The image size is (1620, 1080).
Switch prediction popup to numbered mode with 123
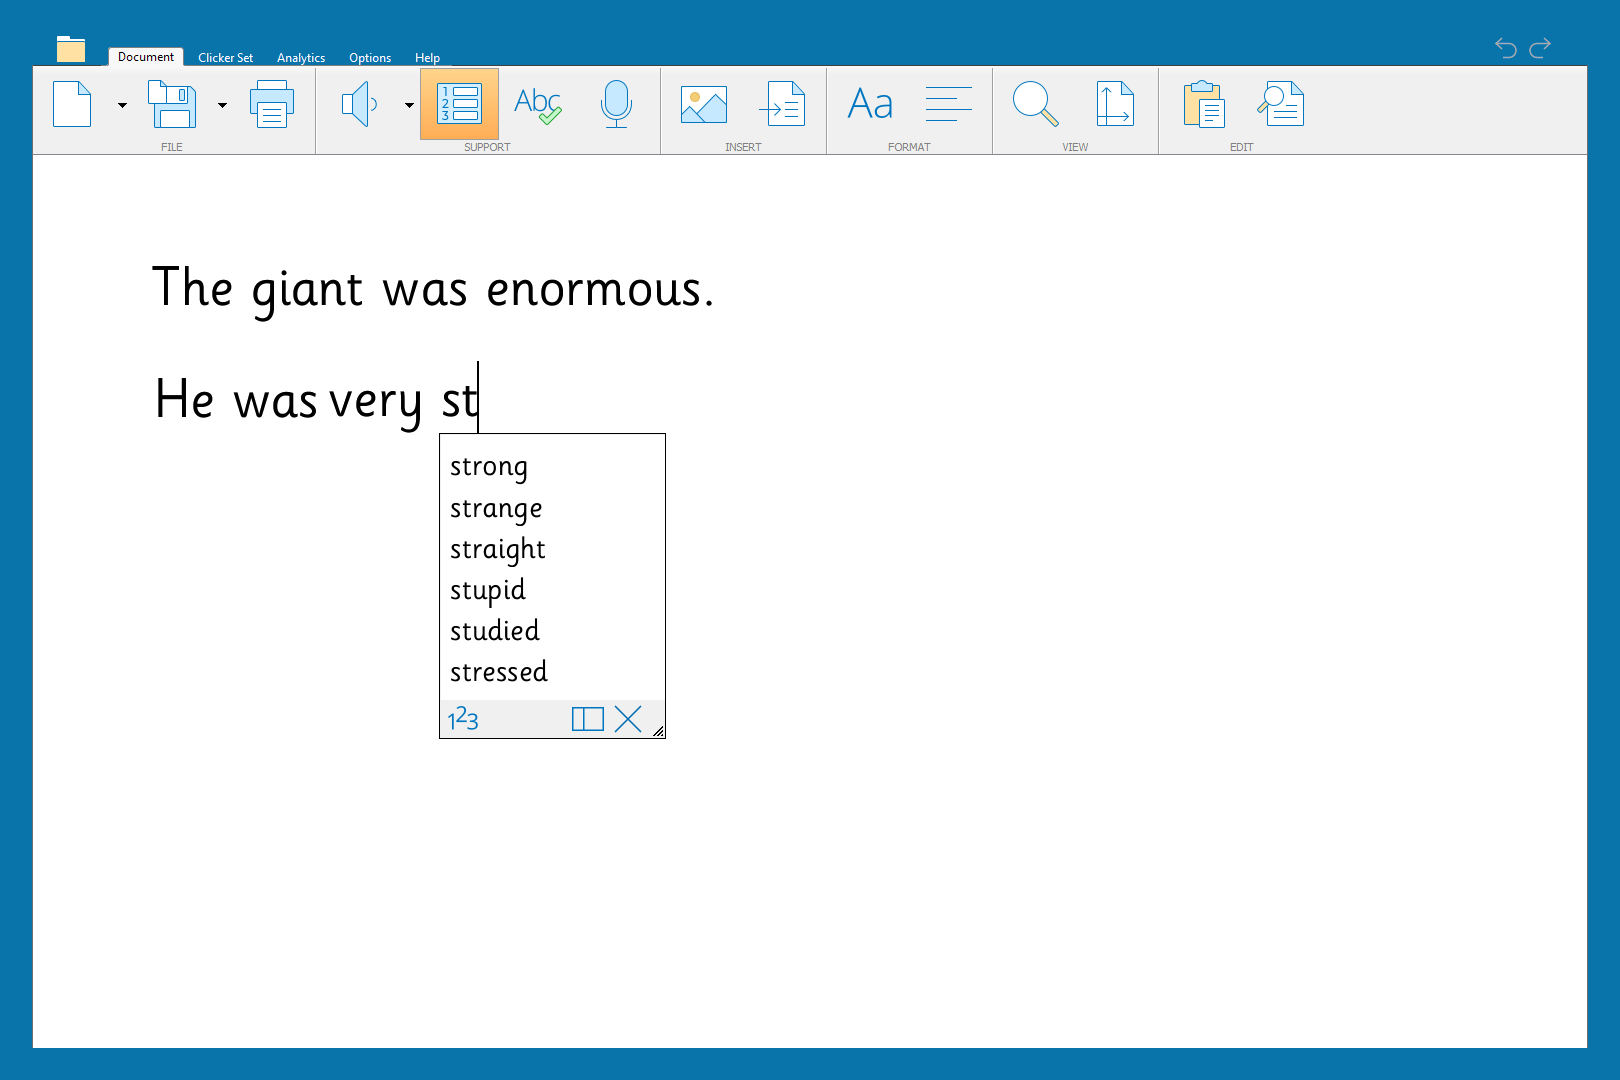click(x=462, y=718)
